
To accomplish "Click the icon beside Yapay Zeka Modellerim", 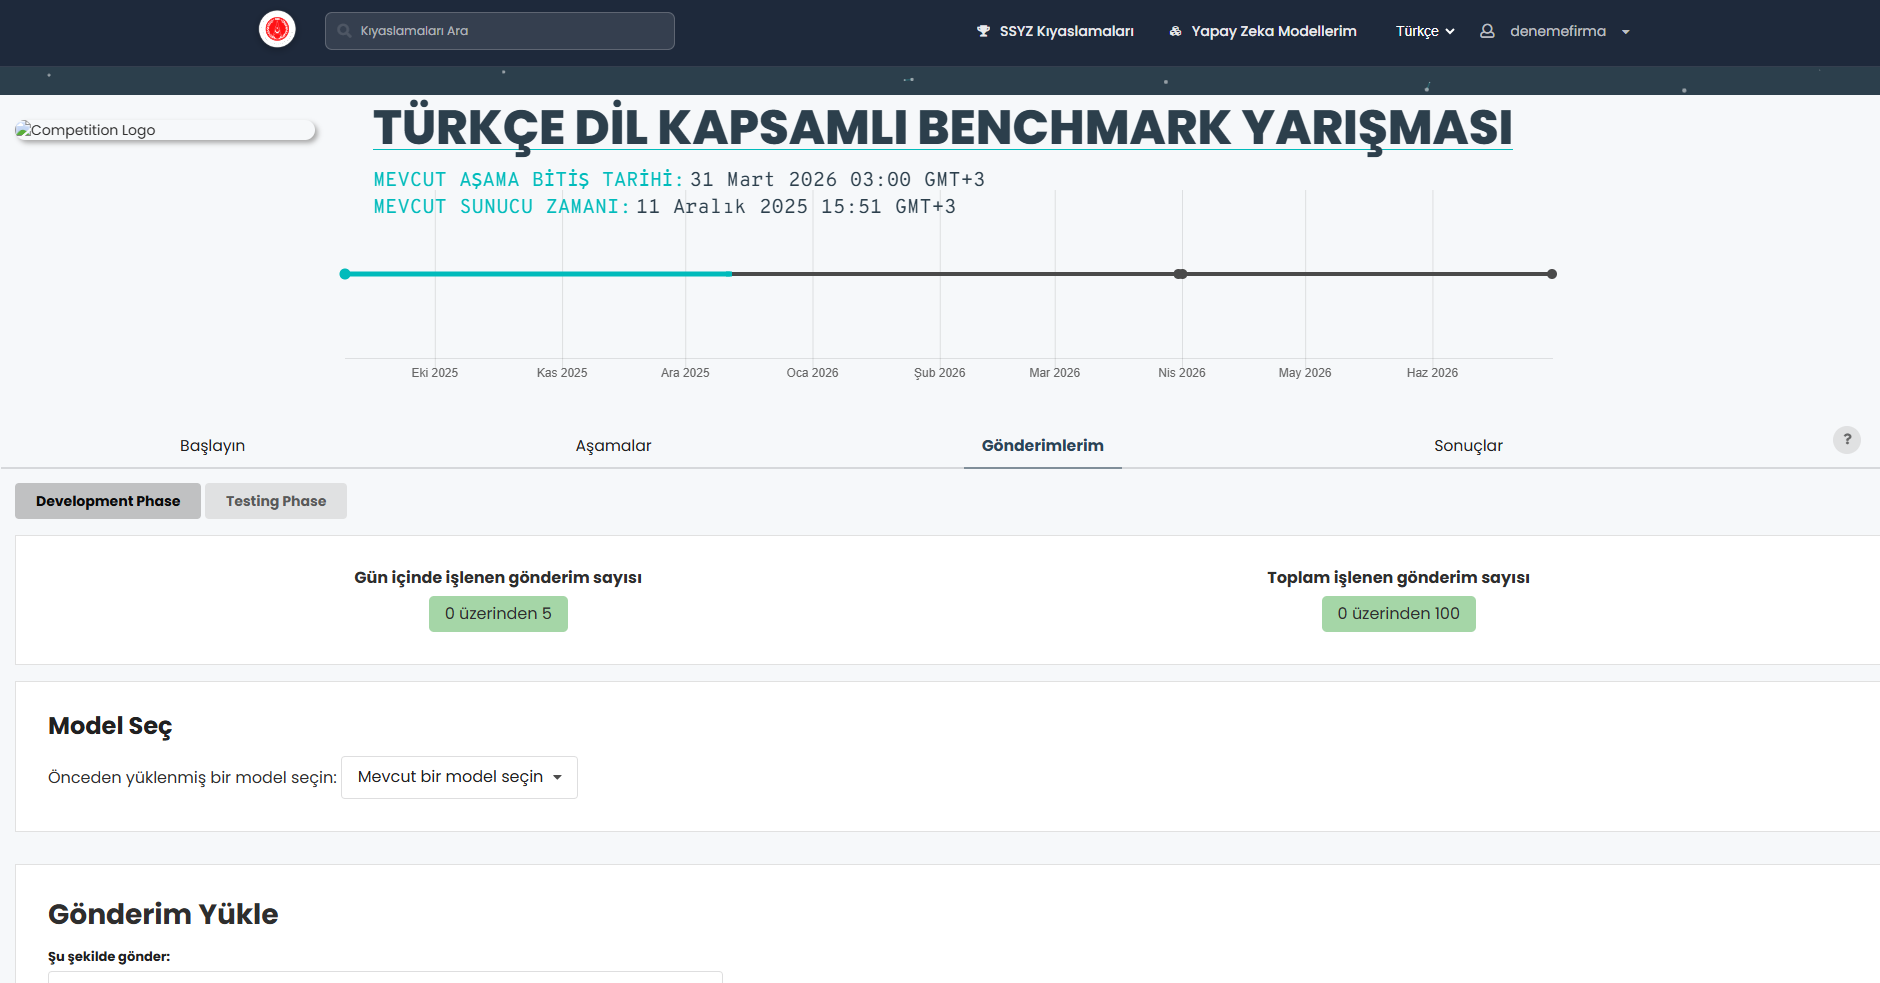I will tap(1175, 31).
